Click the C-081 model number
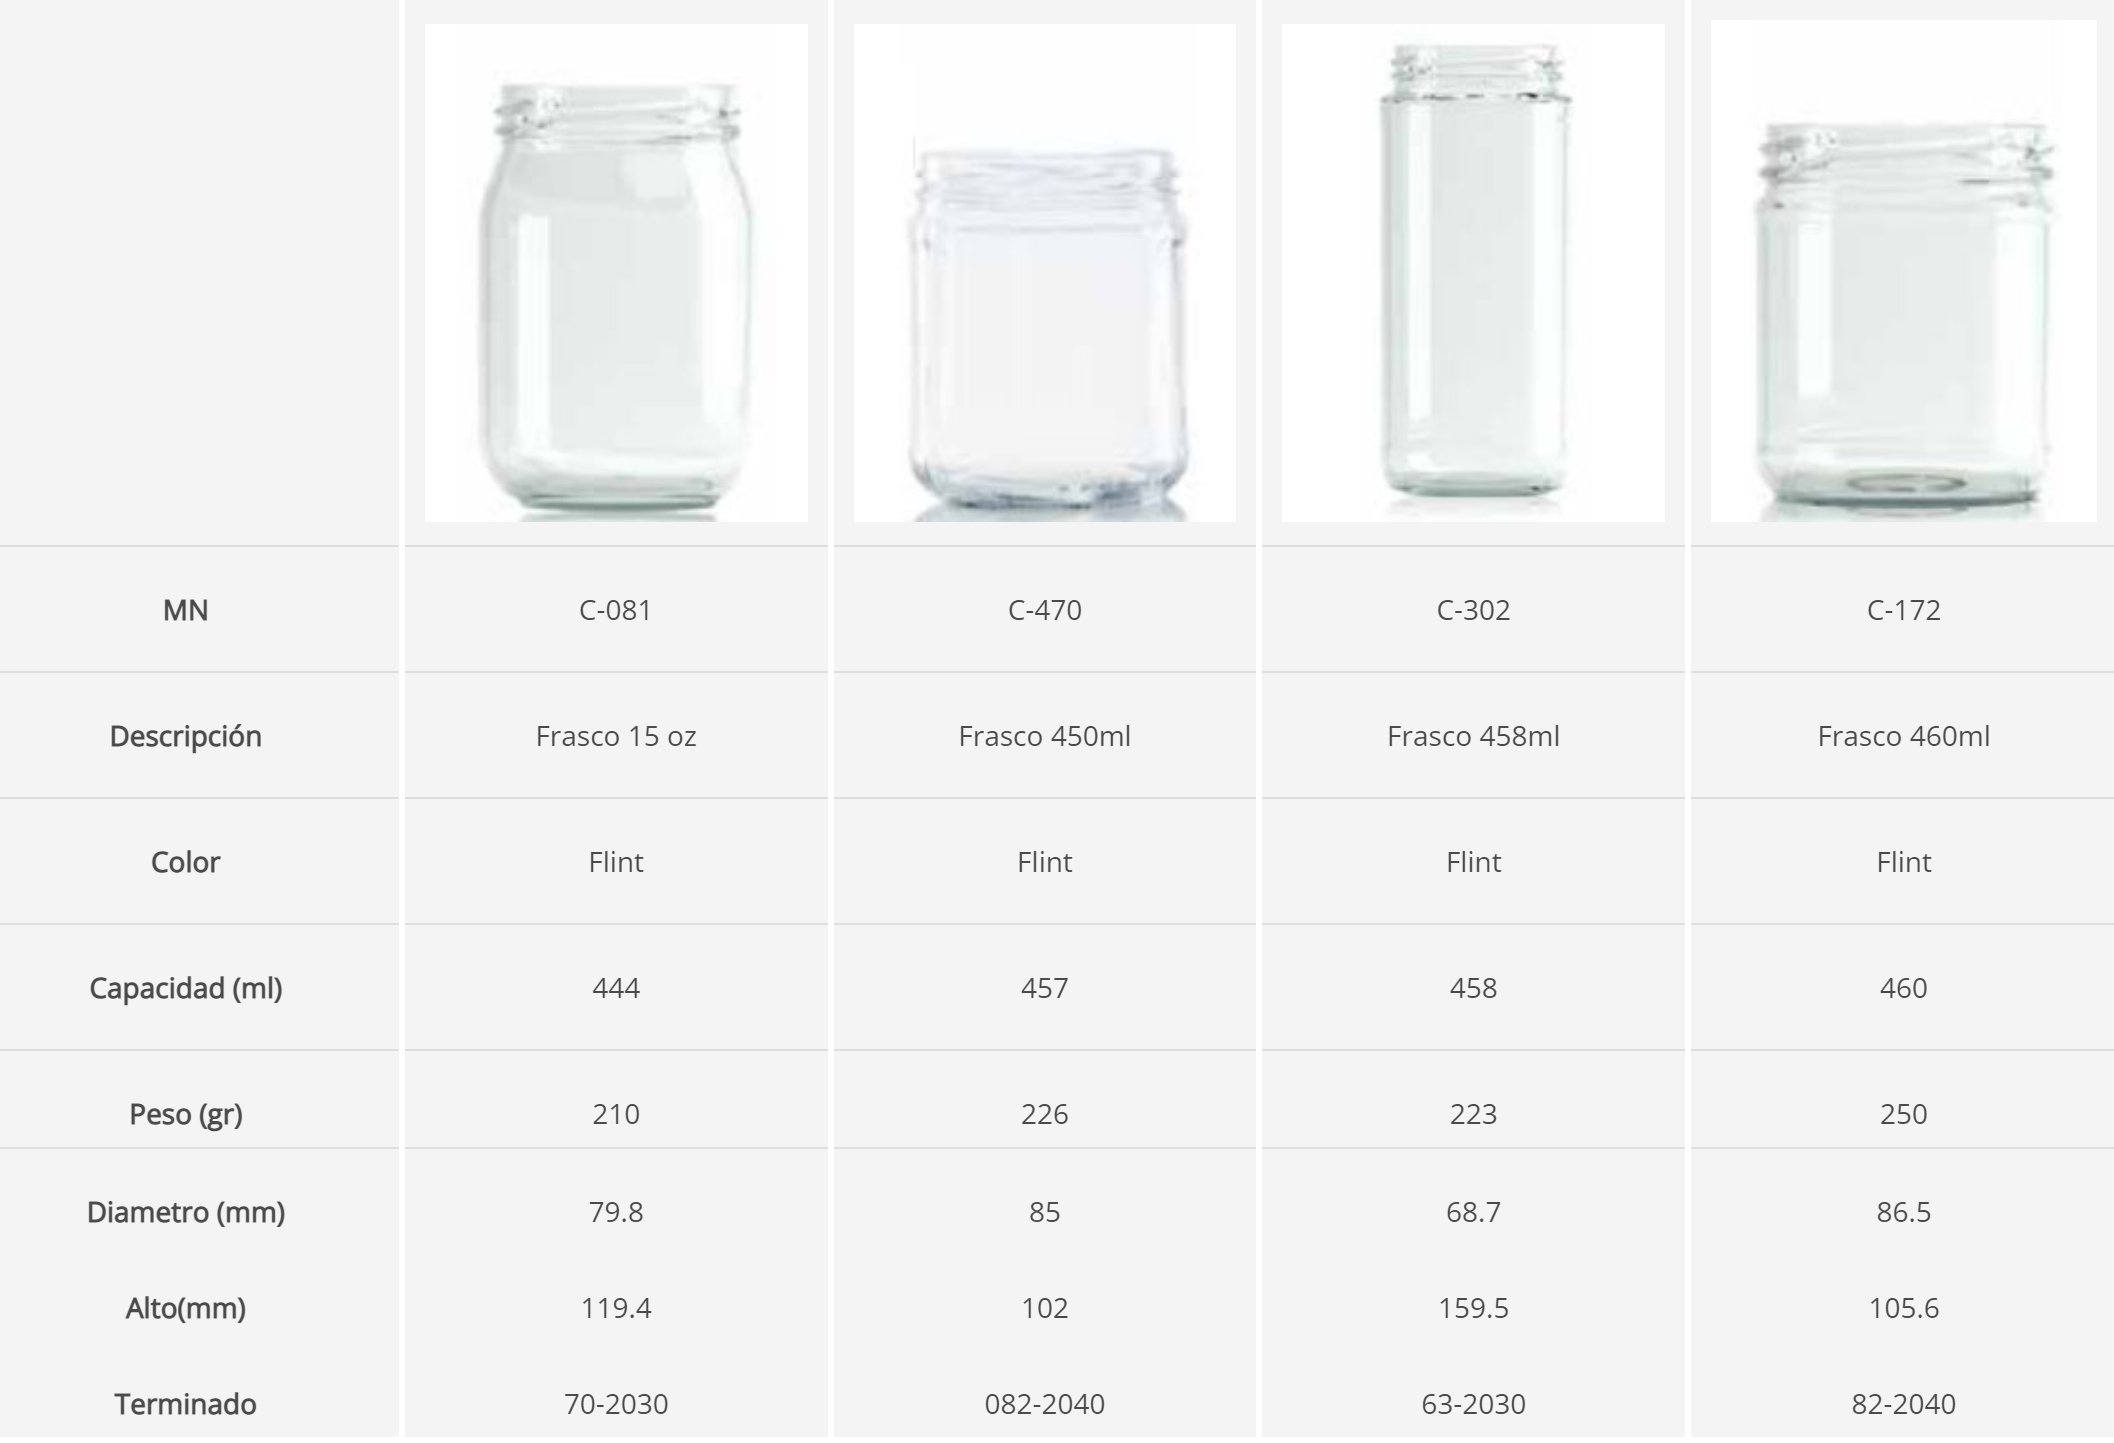 (616, 610)
